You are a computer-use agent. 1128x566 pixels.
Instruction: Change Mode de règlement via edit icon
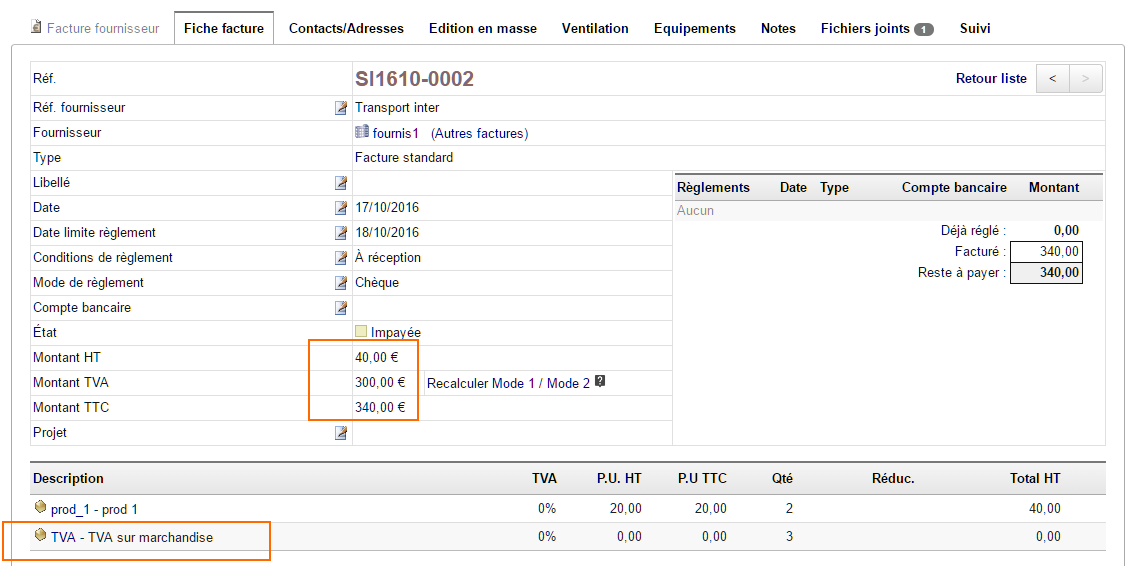[x=341, y=283]
